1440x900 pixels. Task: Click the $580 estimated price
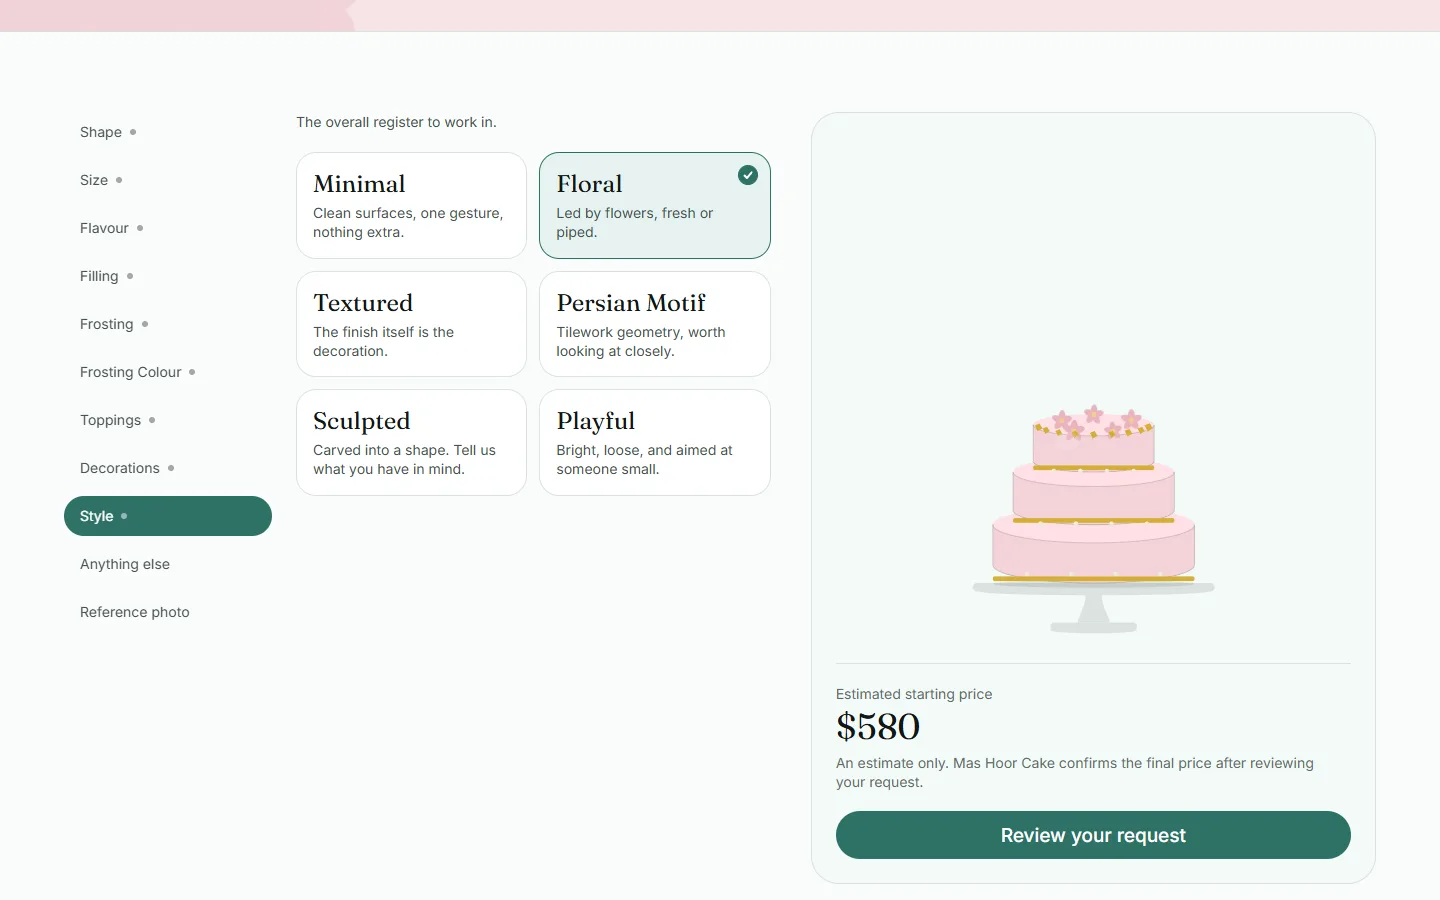coord(878,727)
